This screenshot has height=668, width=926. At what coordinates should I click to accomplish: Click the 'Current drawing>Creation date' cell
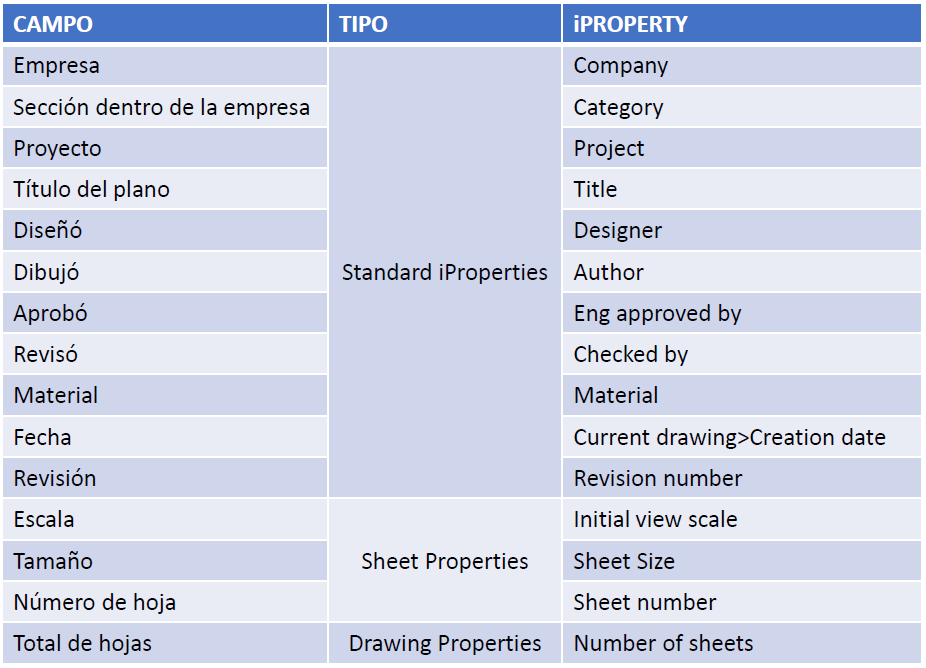(729, 437)
